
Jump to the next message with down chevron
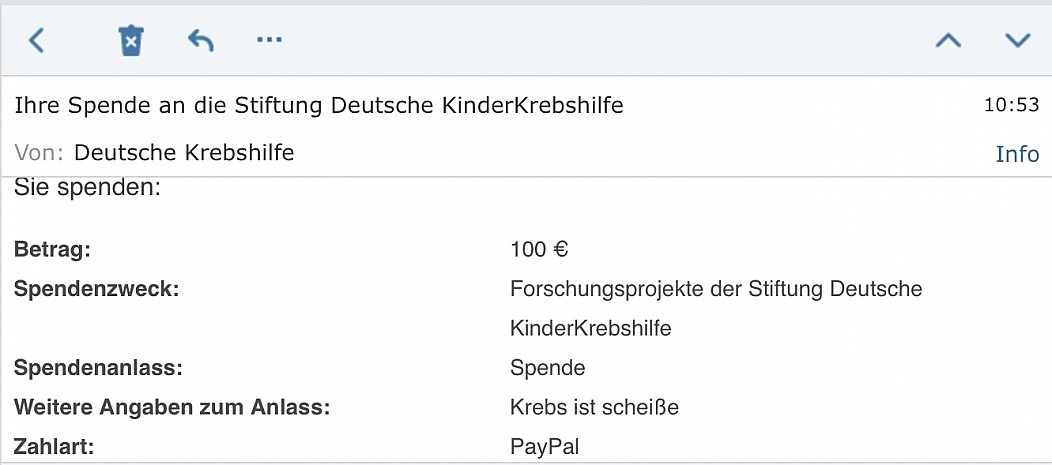(1018, 40)
